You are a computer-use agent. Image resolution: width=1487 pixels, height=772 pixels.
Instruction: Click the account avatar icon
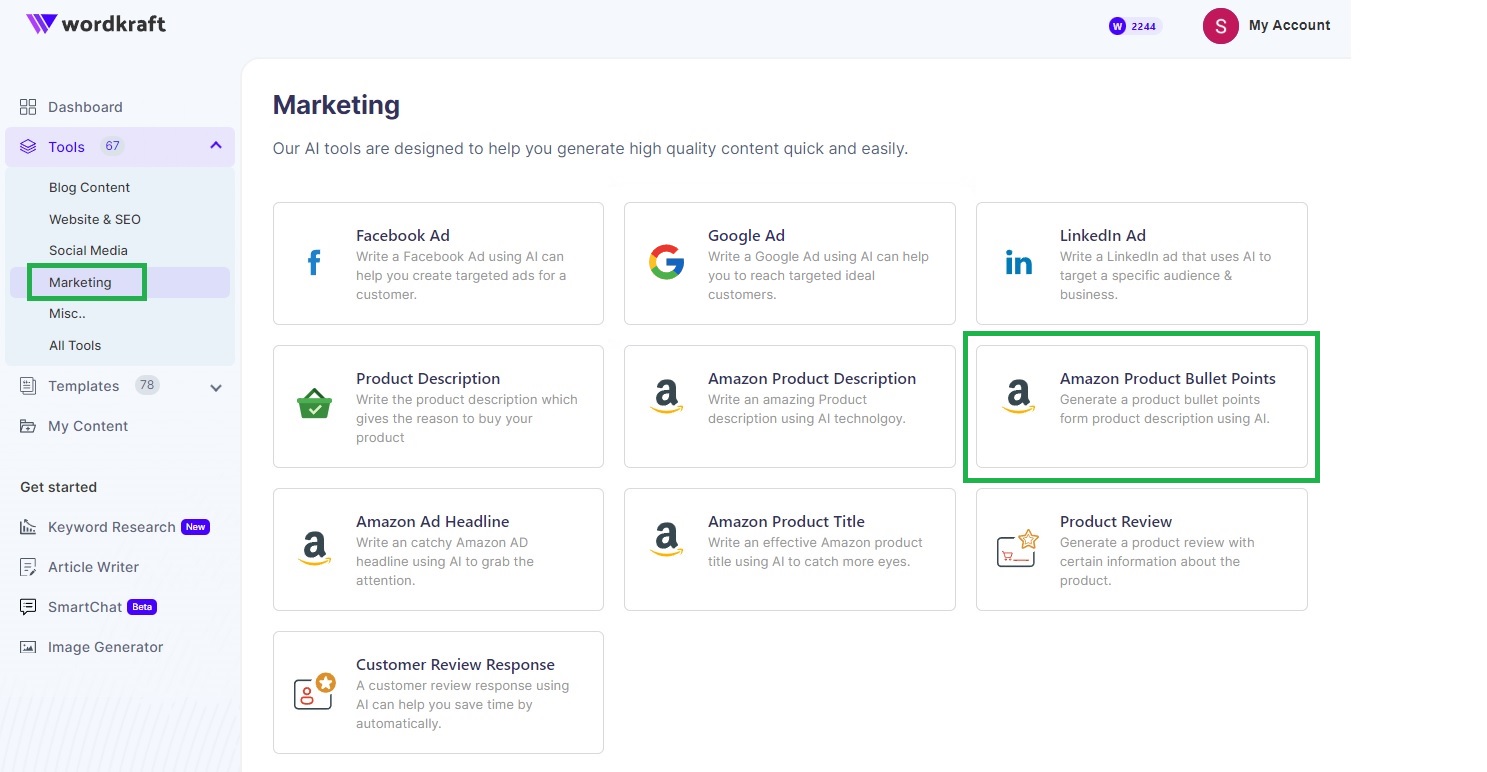click(x=1220, y=26)
